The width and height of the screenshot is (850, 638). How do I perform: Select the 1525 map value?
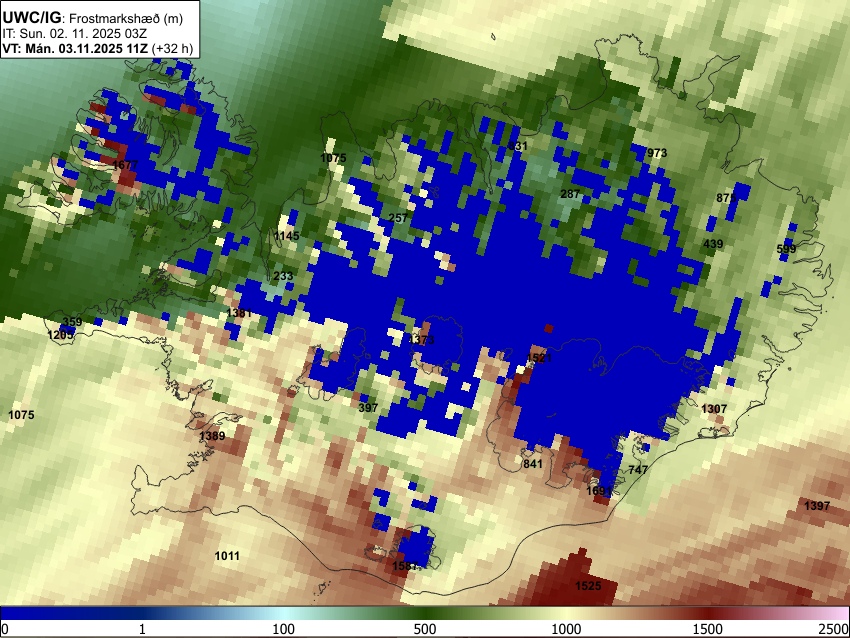[x=588, y=585]
